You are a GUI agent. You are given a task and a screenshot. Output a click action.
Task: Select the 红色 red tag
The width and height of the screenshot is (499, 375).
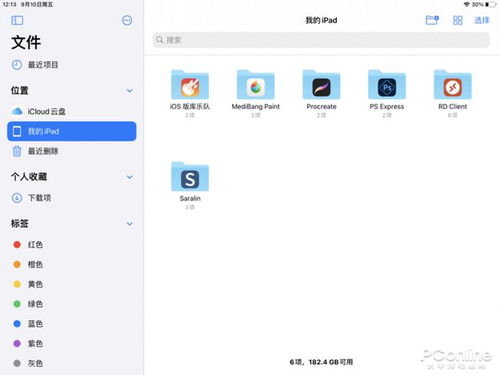tap(72, 245)
